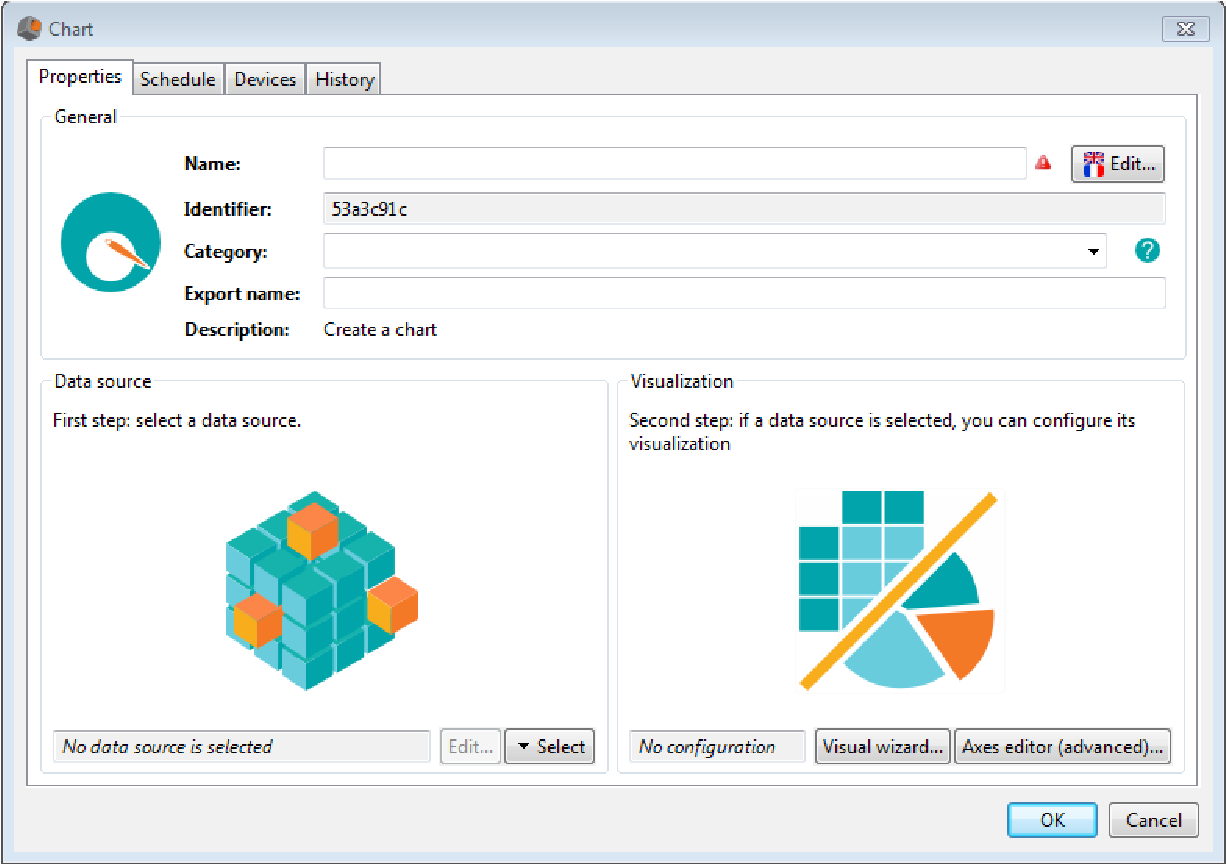
Task: Click 'First step: select a data source.' text
Action: (177, 421)
